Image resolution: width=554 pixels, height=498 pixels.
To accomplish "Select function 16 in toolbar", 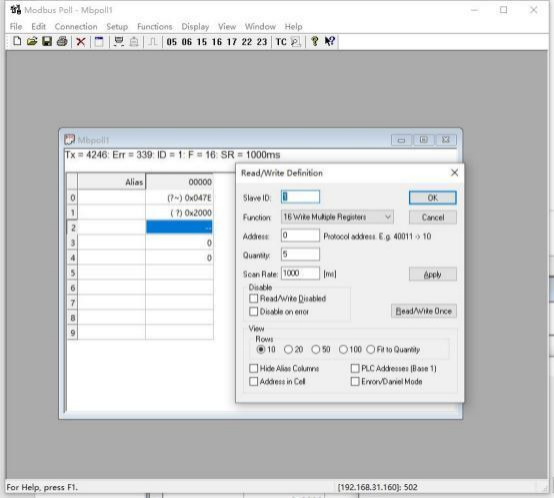I will (x=217, y=42).
